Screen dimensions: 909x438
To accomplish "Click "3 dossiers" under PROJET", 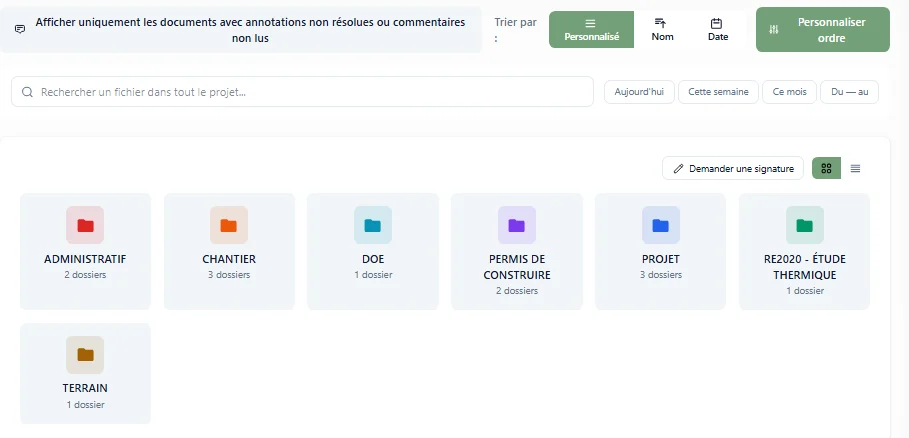I will pyautogui.click(x=660, y=275).
